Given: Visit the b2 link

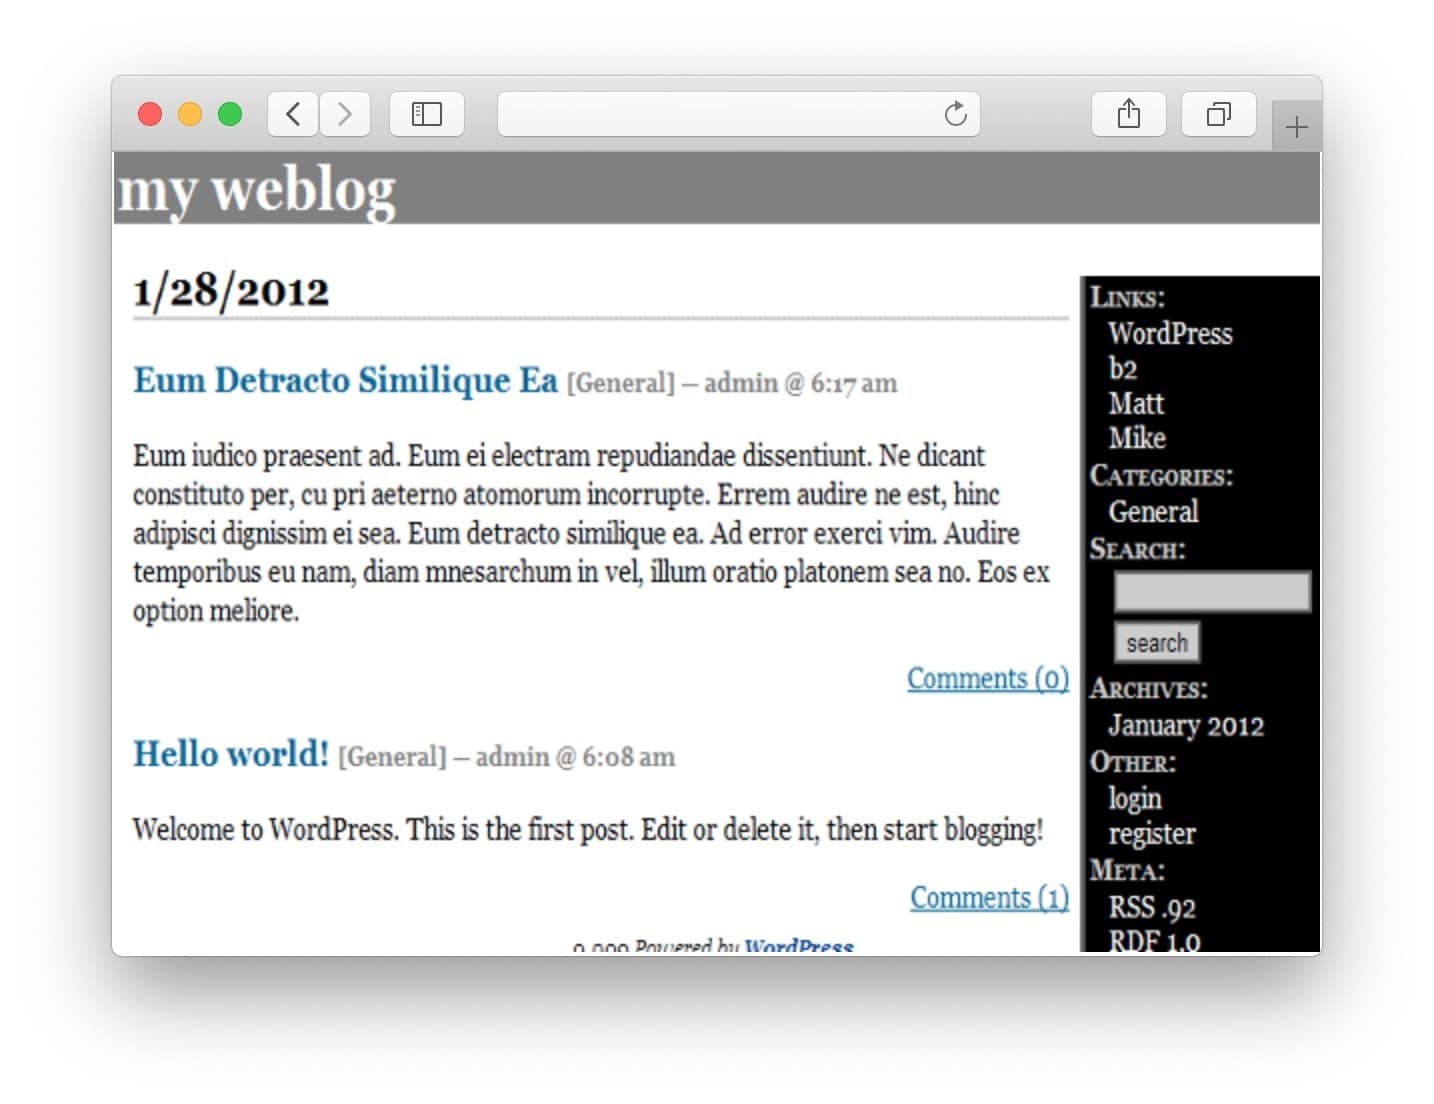Looking at the screenshot, I should click(x=1122, y=369).
